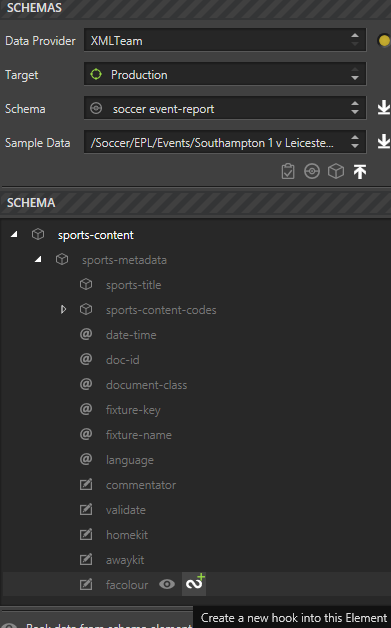
Task: Click the edit icon beside validate
Action: [x=86, y=509]
